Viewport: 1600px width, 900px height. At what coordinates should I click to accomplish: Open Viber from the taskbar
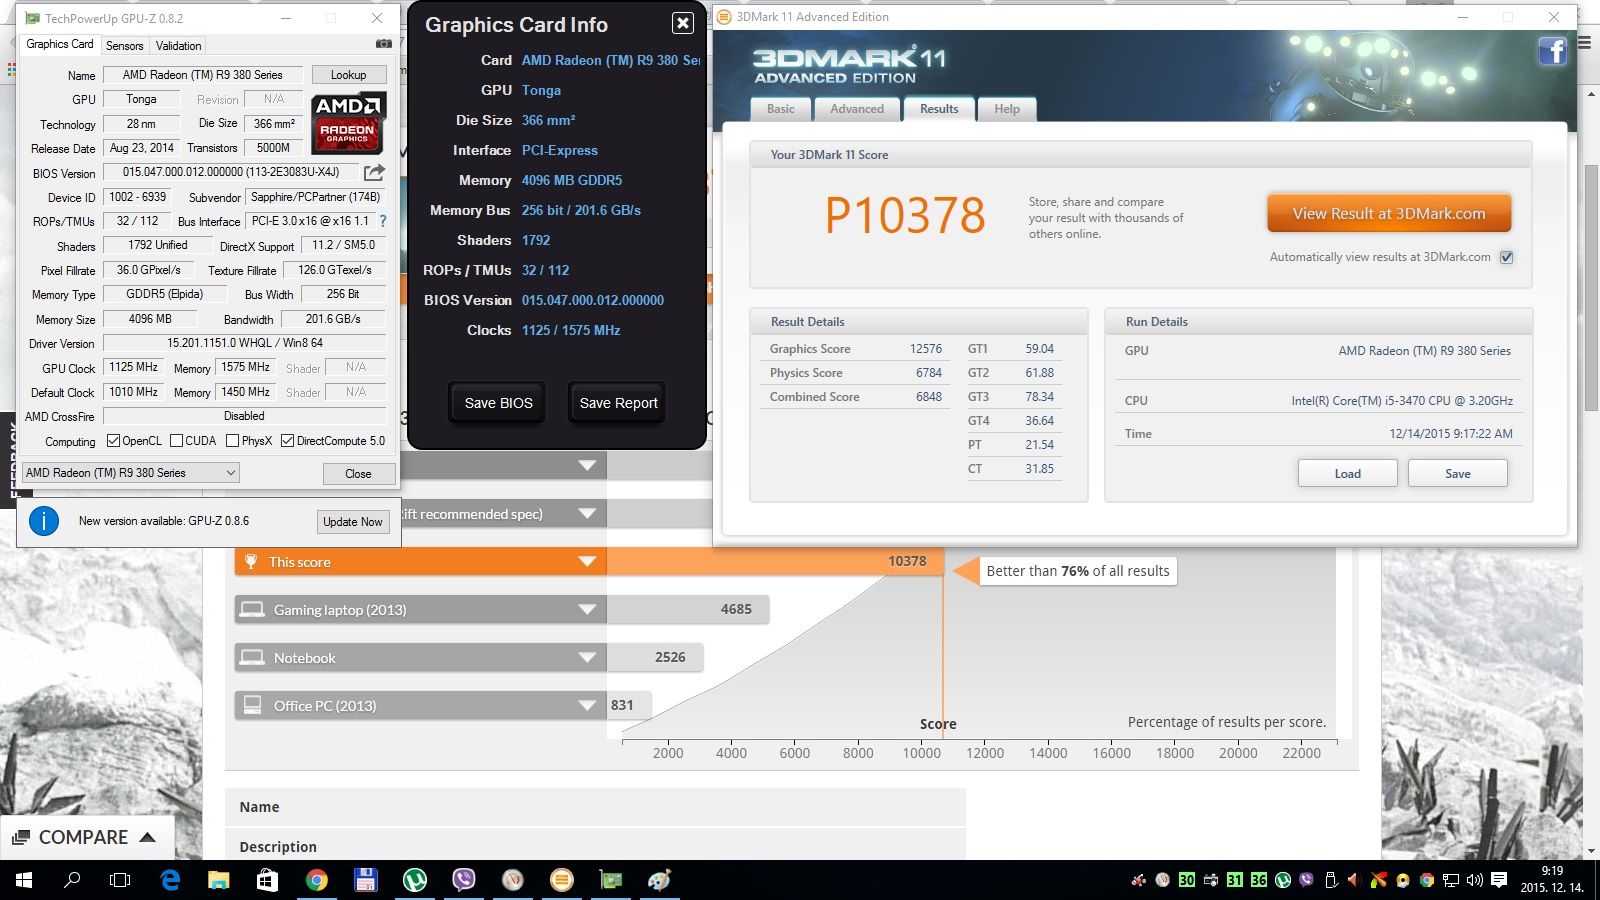(x=463, y=880)
